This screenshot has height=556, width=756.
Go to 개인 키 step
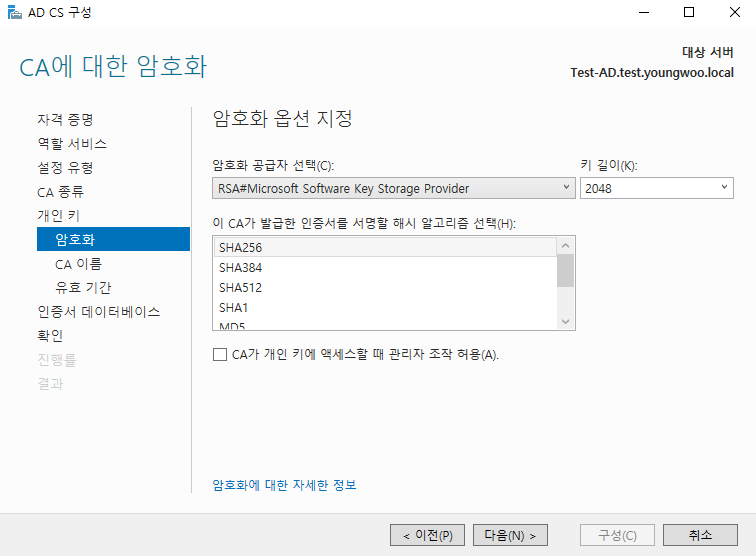(58, 216)
